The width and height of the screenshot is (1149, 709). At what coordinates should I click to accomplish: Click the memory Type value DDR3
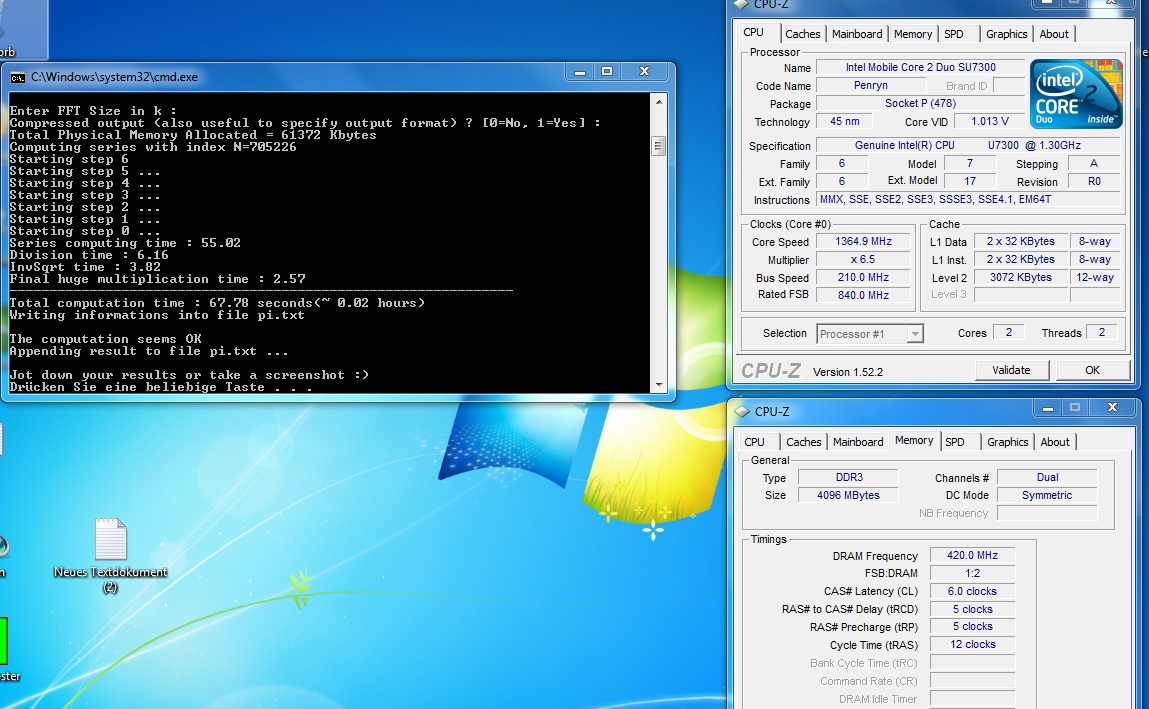click(849, 478)
